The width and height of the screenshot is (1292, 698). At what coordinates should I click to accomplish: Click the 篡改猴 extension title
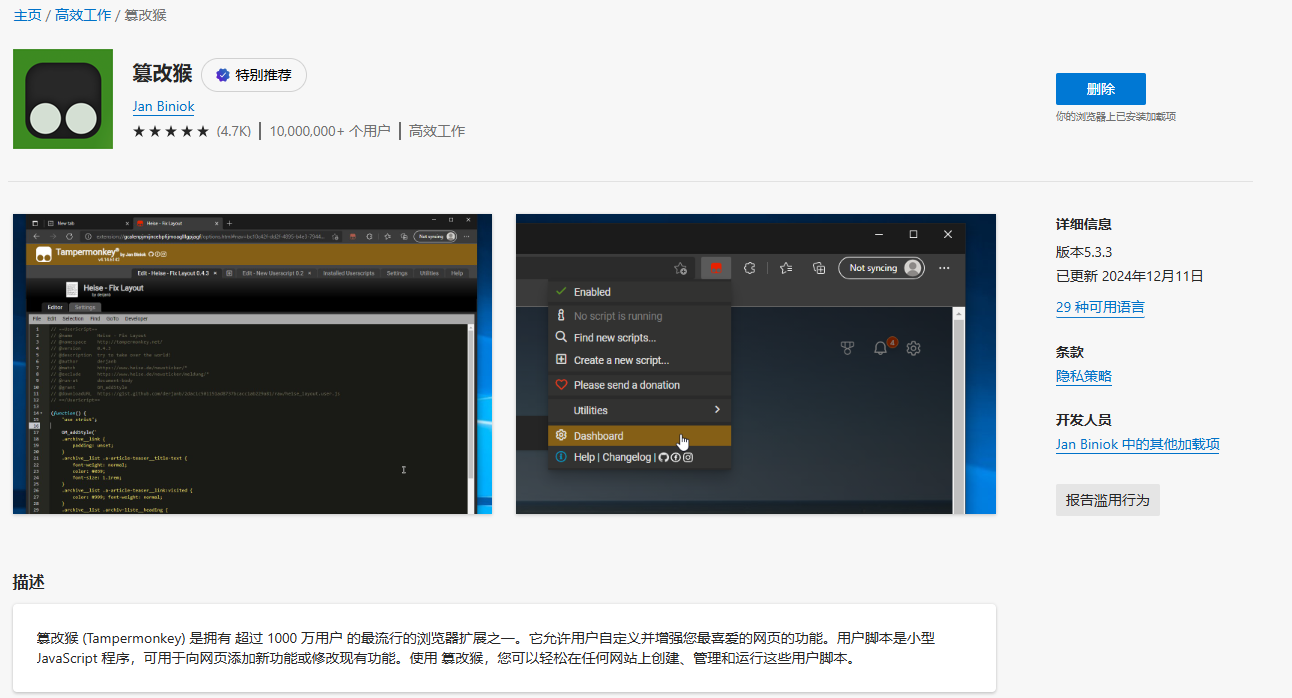pyautogui.click(x=162, y=74)
